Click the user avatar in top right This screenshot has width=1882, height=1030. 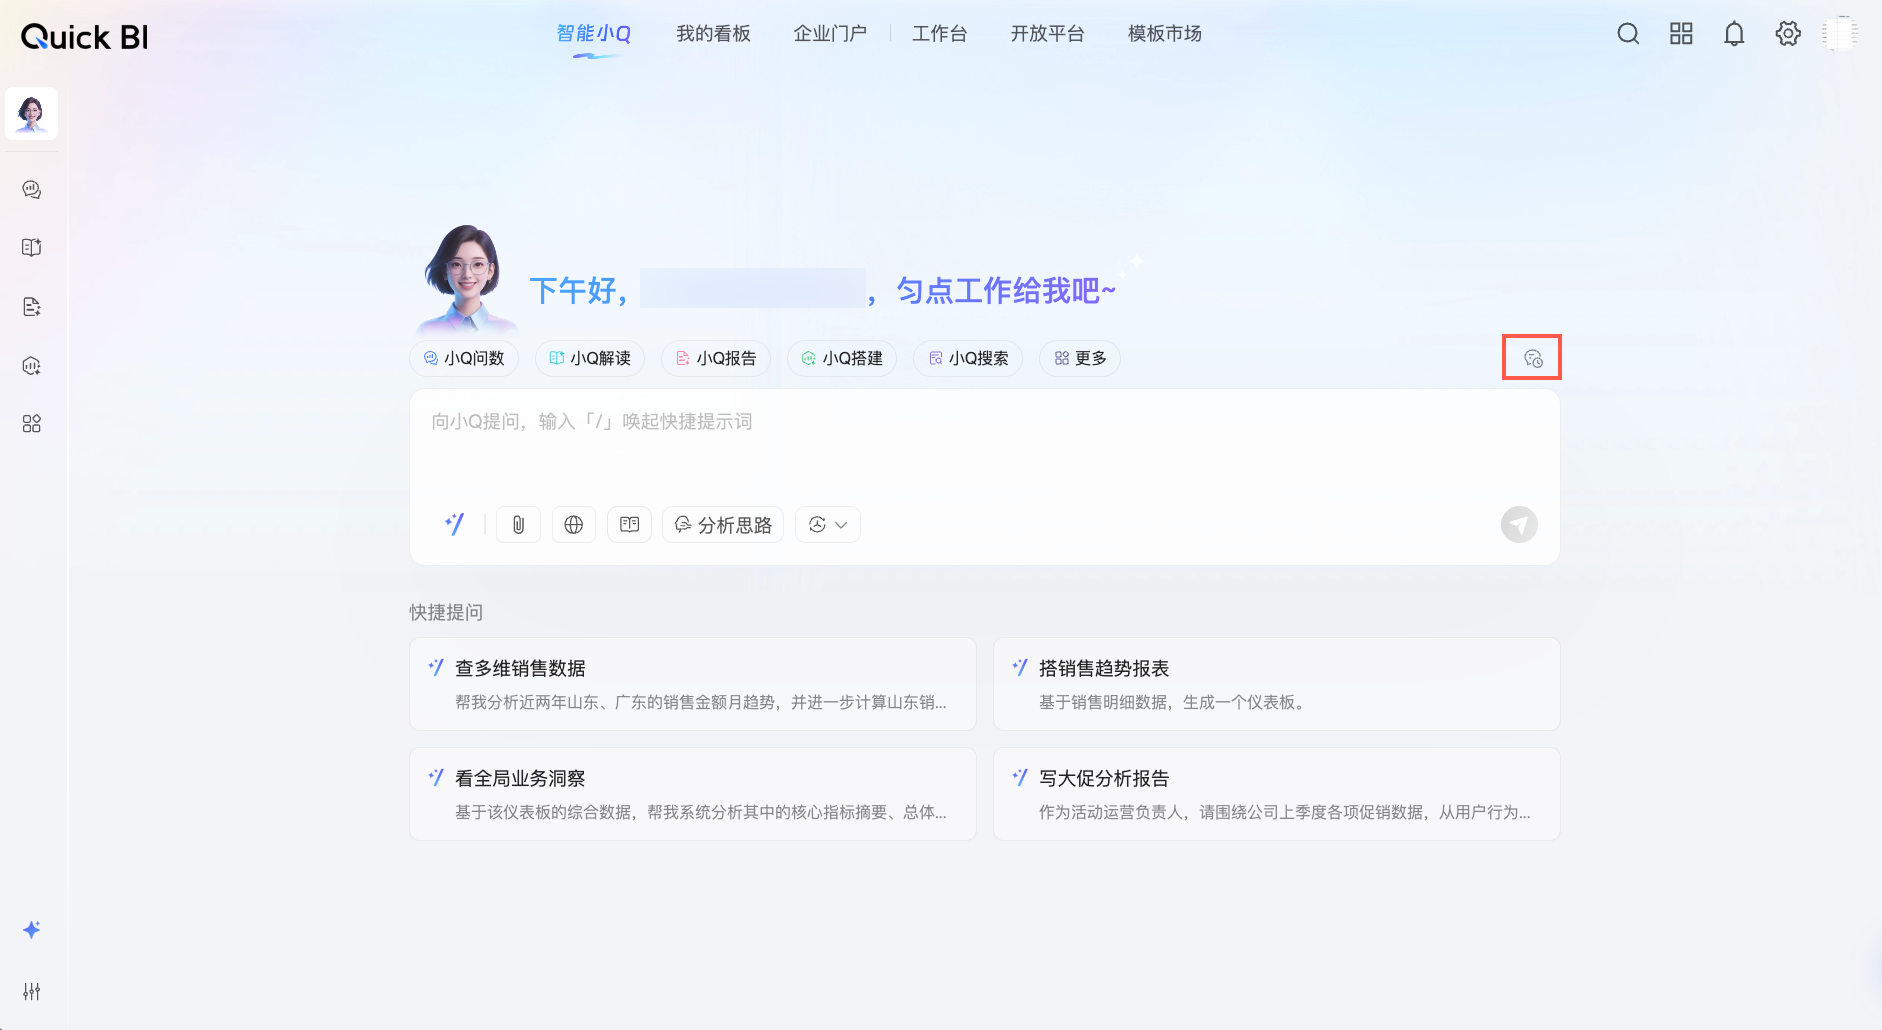(x=1840, y=34)
